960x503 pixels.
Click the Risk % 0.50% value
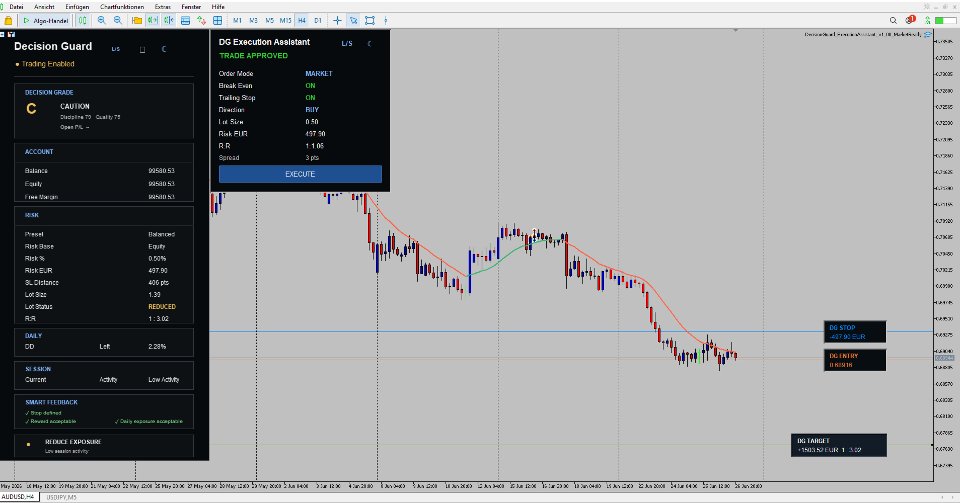(x=157, y=258)
